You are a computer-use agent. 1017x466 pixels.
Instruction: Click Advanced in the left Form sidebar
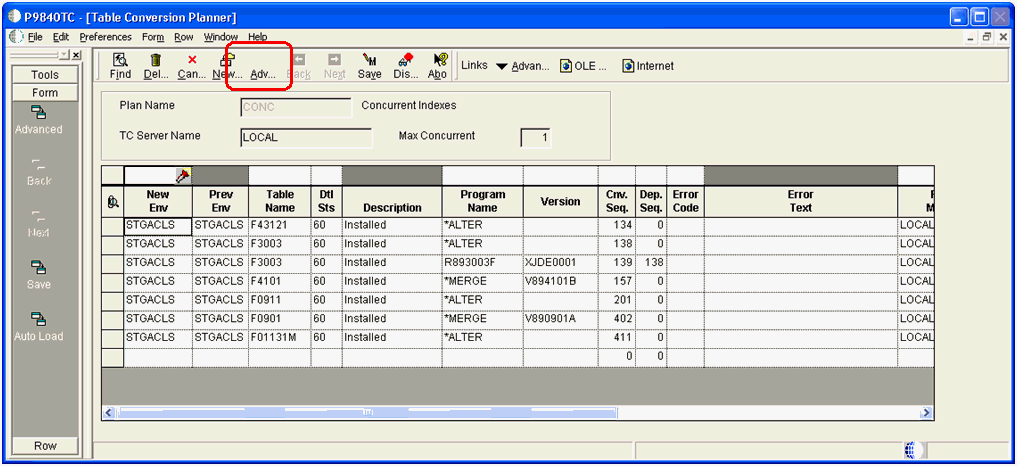(39, 119)
